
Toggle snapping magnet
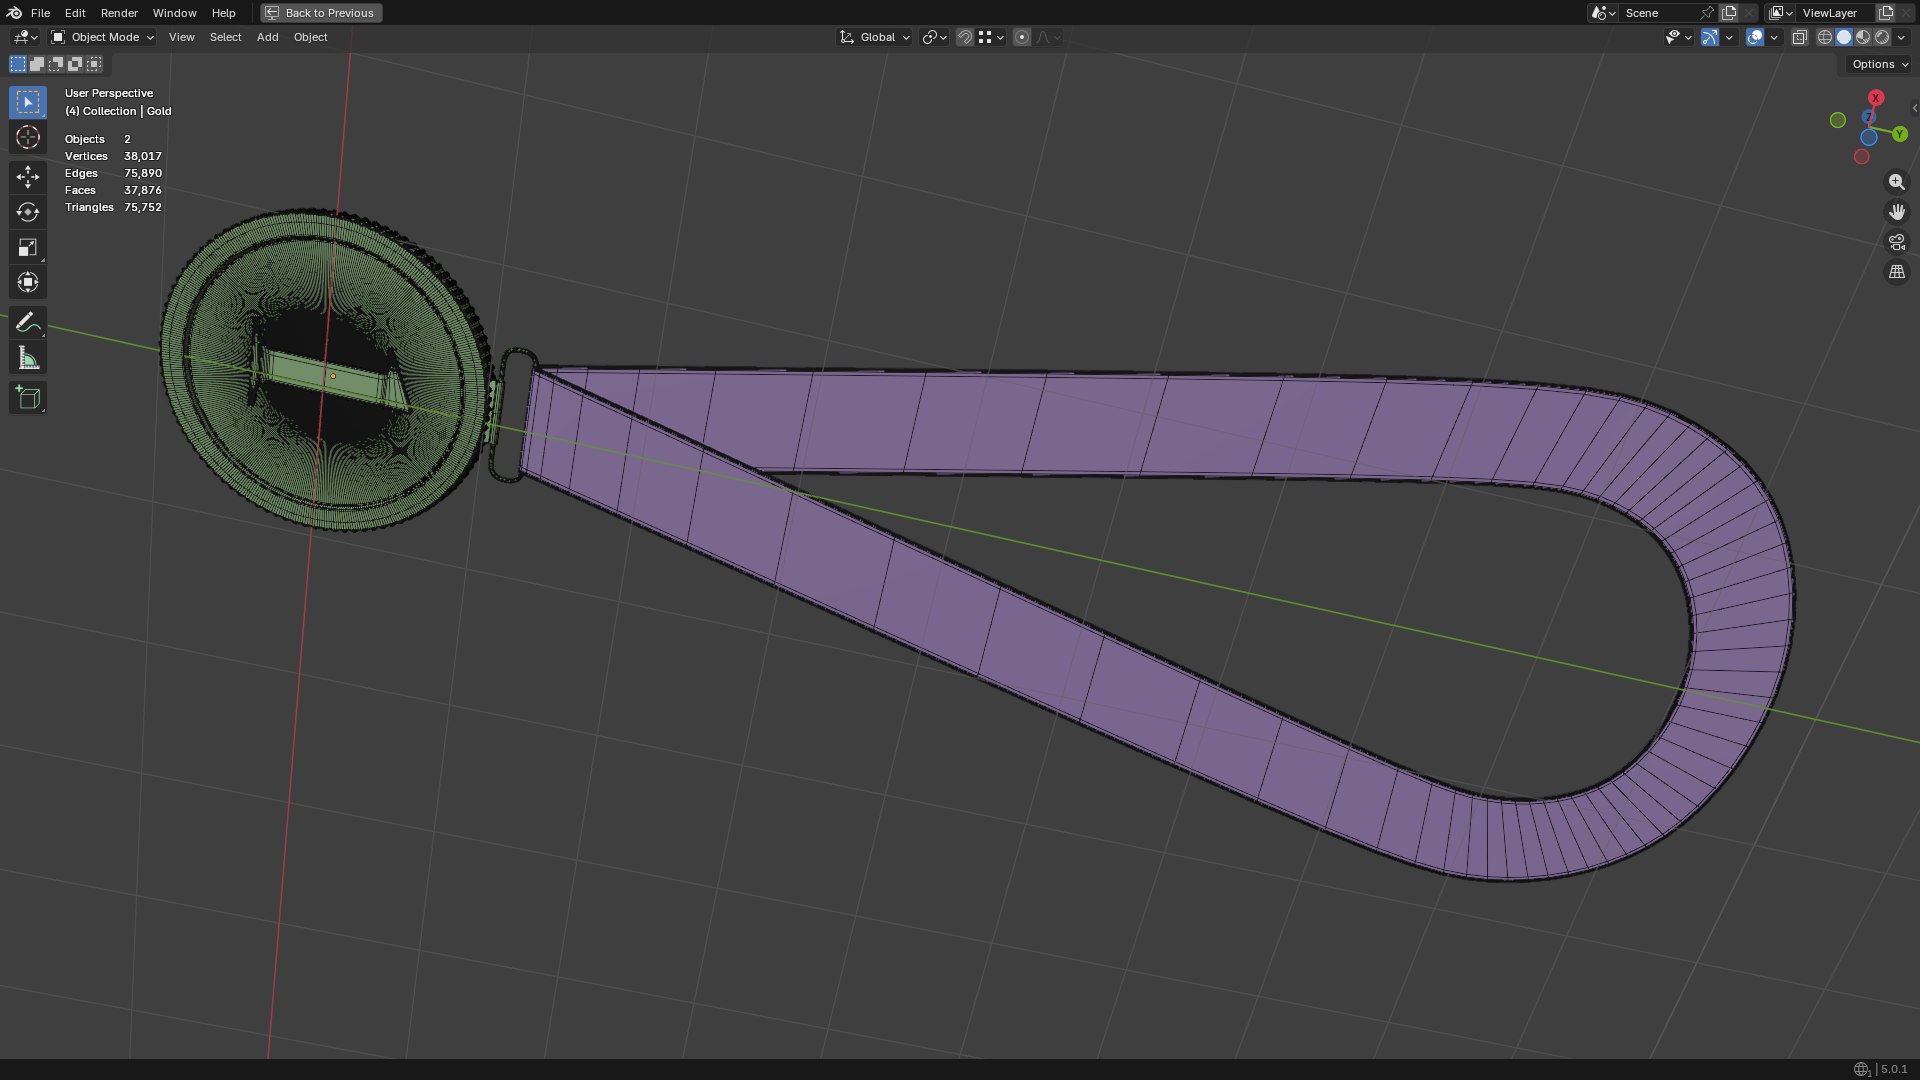pyautogui.click(x=965, y=37)
